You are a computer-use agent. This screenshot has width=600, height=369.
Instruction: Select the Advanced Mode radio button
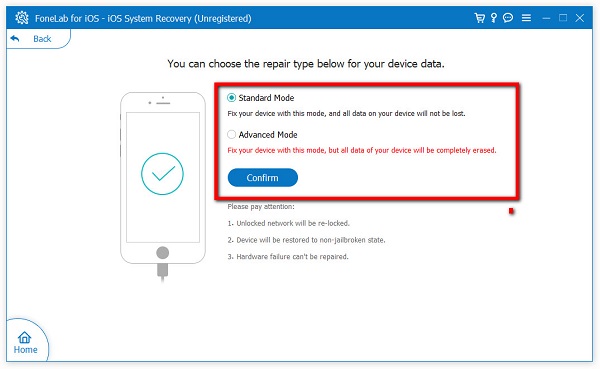pos(231,134)
